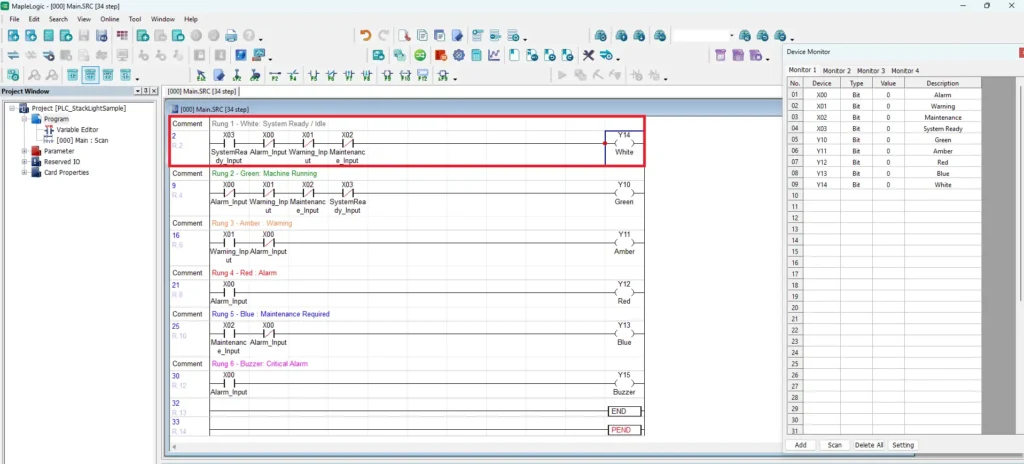Click left arrow of ladder horizontal scrollbar
The height and width of the screenshot is (464, 1024).
pyautogui.click(x=173, y=446)
